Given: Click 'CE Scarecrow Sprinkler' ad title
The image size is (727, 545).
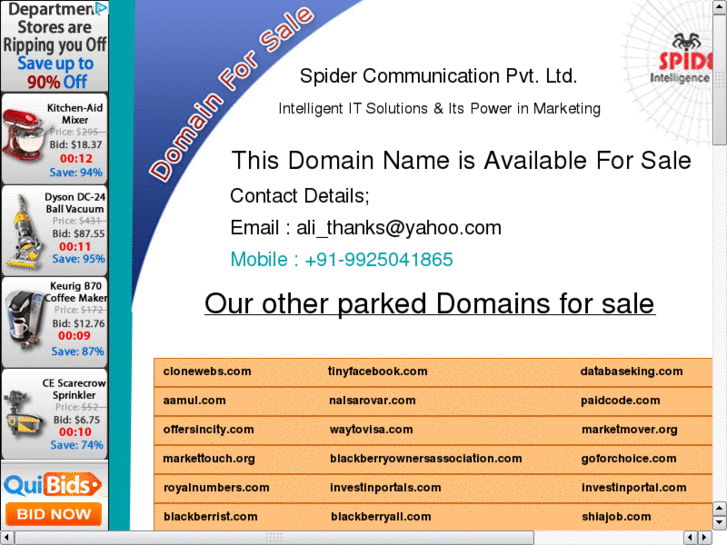Looking at the screenshot, I should pyautogui.click(x=74, y=389).
